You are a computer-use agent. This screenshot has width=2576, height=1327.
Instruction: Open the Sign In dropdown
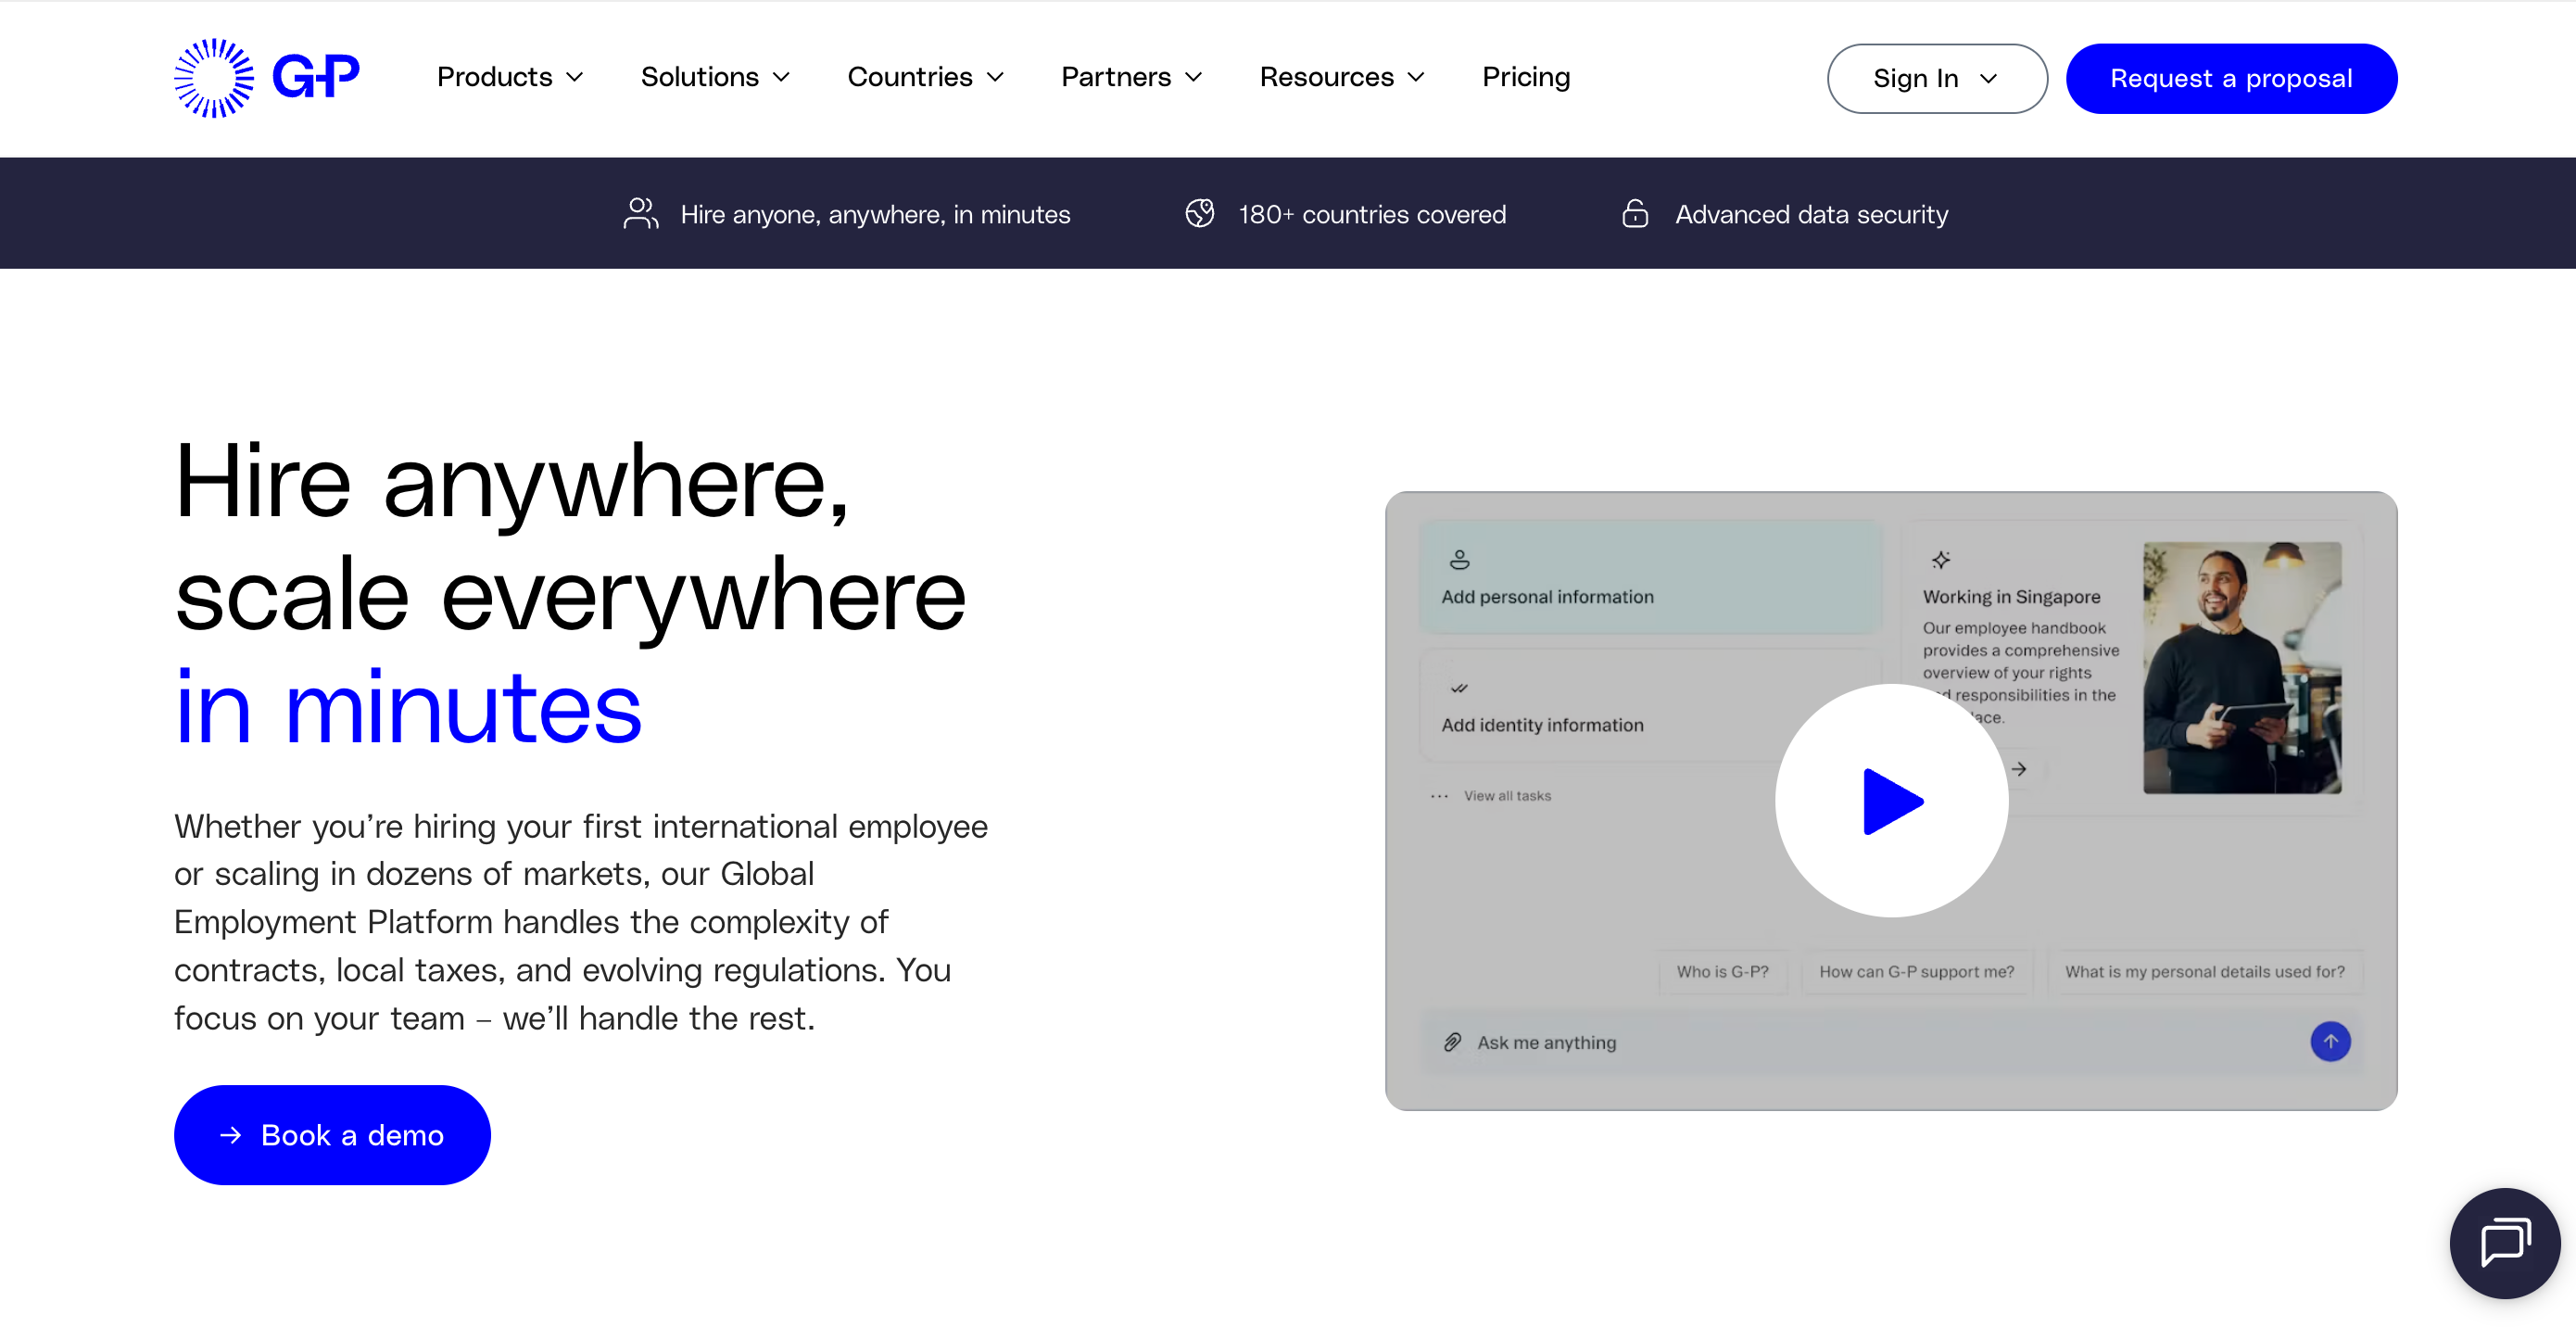(1937, 78)
